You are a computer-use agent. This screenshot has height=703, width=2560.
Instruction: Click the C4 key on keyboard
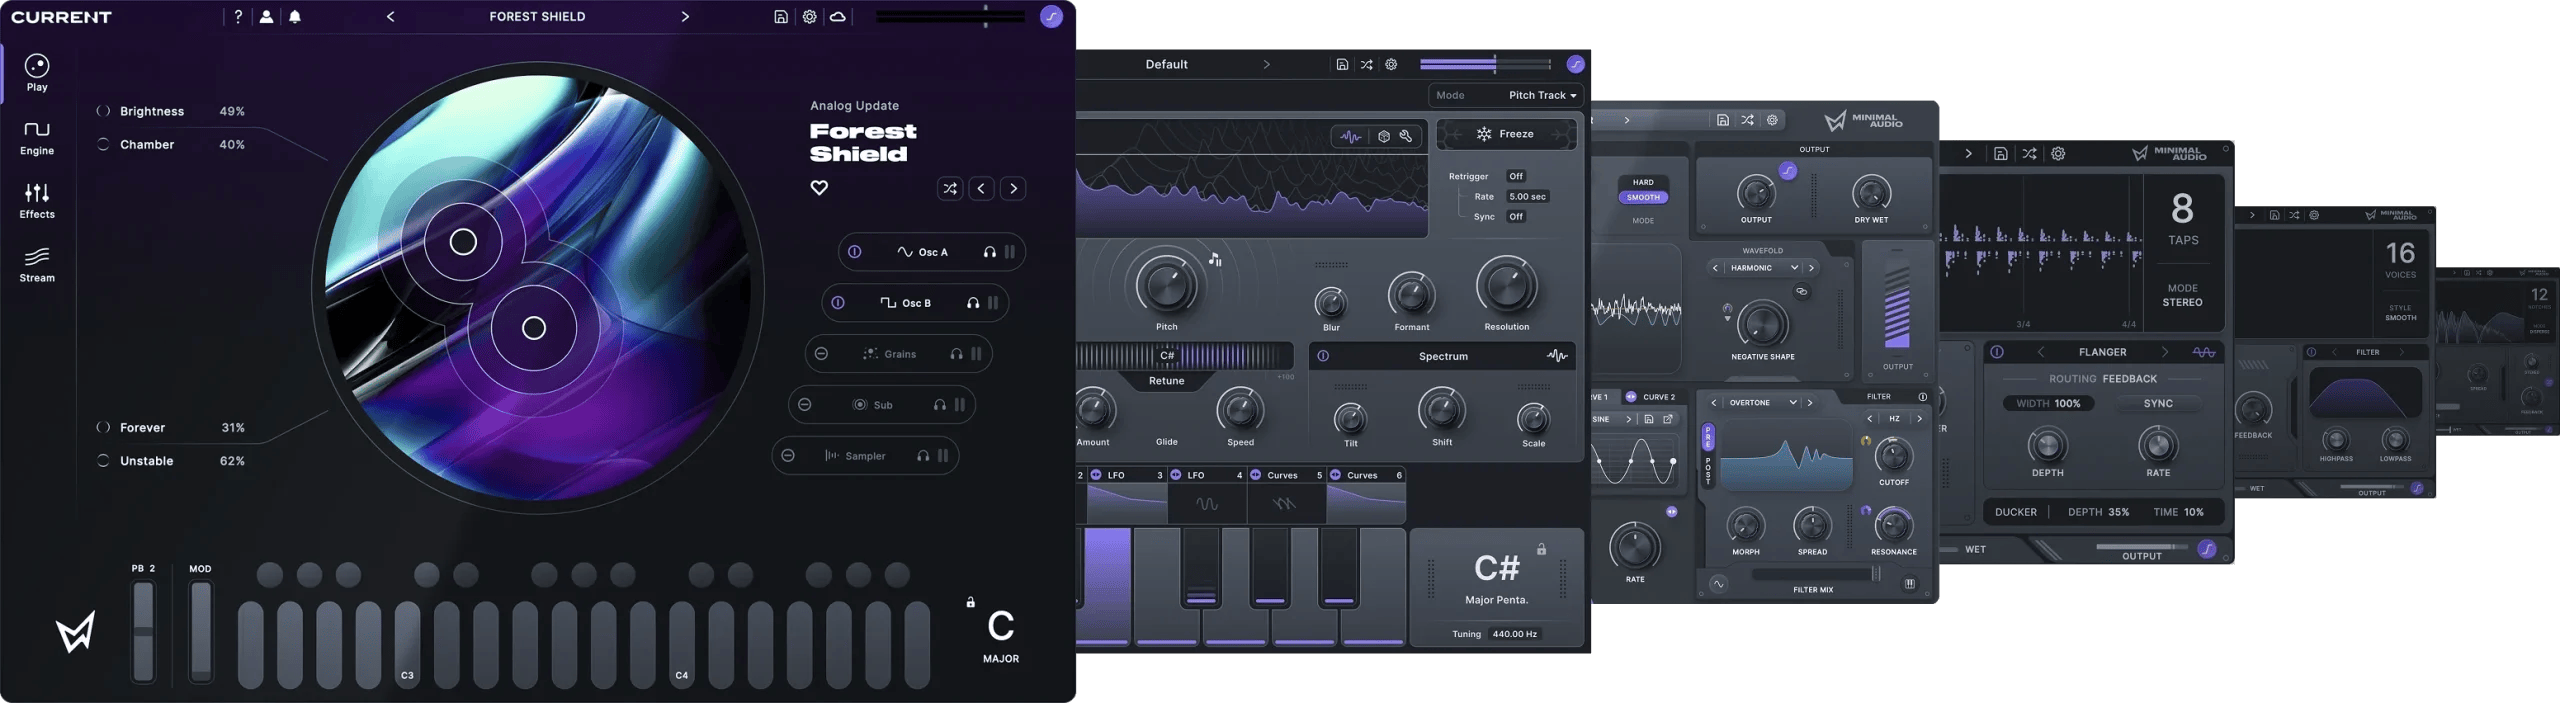point(682,644)
